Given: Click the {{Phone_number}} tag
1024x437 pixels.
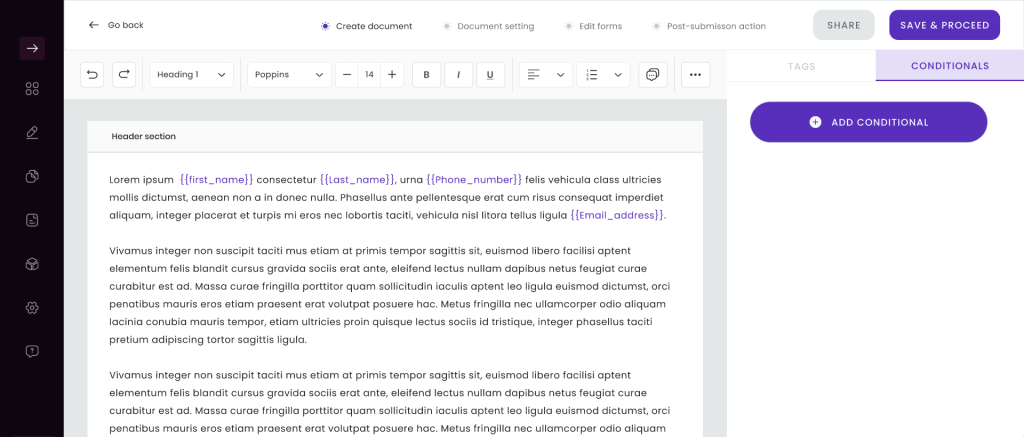Looking at the screenshot, I should point(474,180).
